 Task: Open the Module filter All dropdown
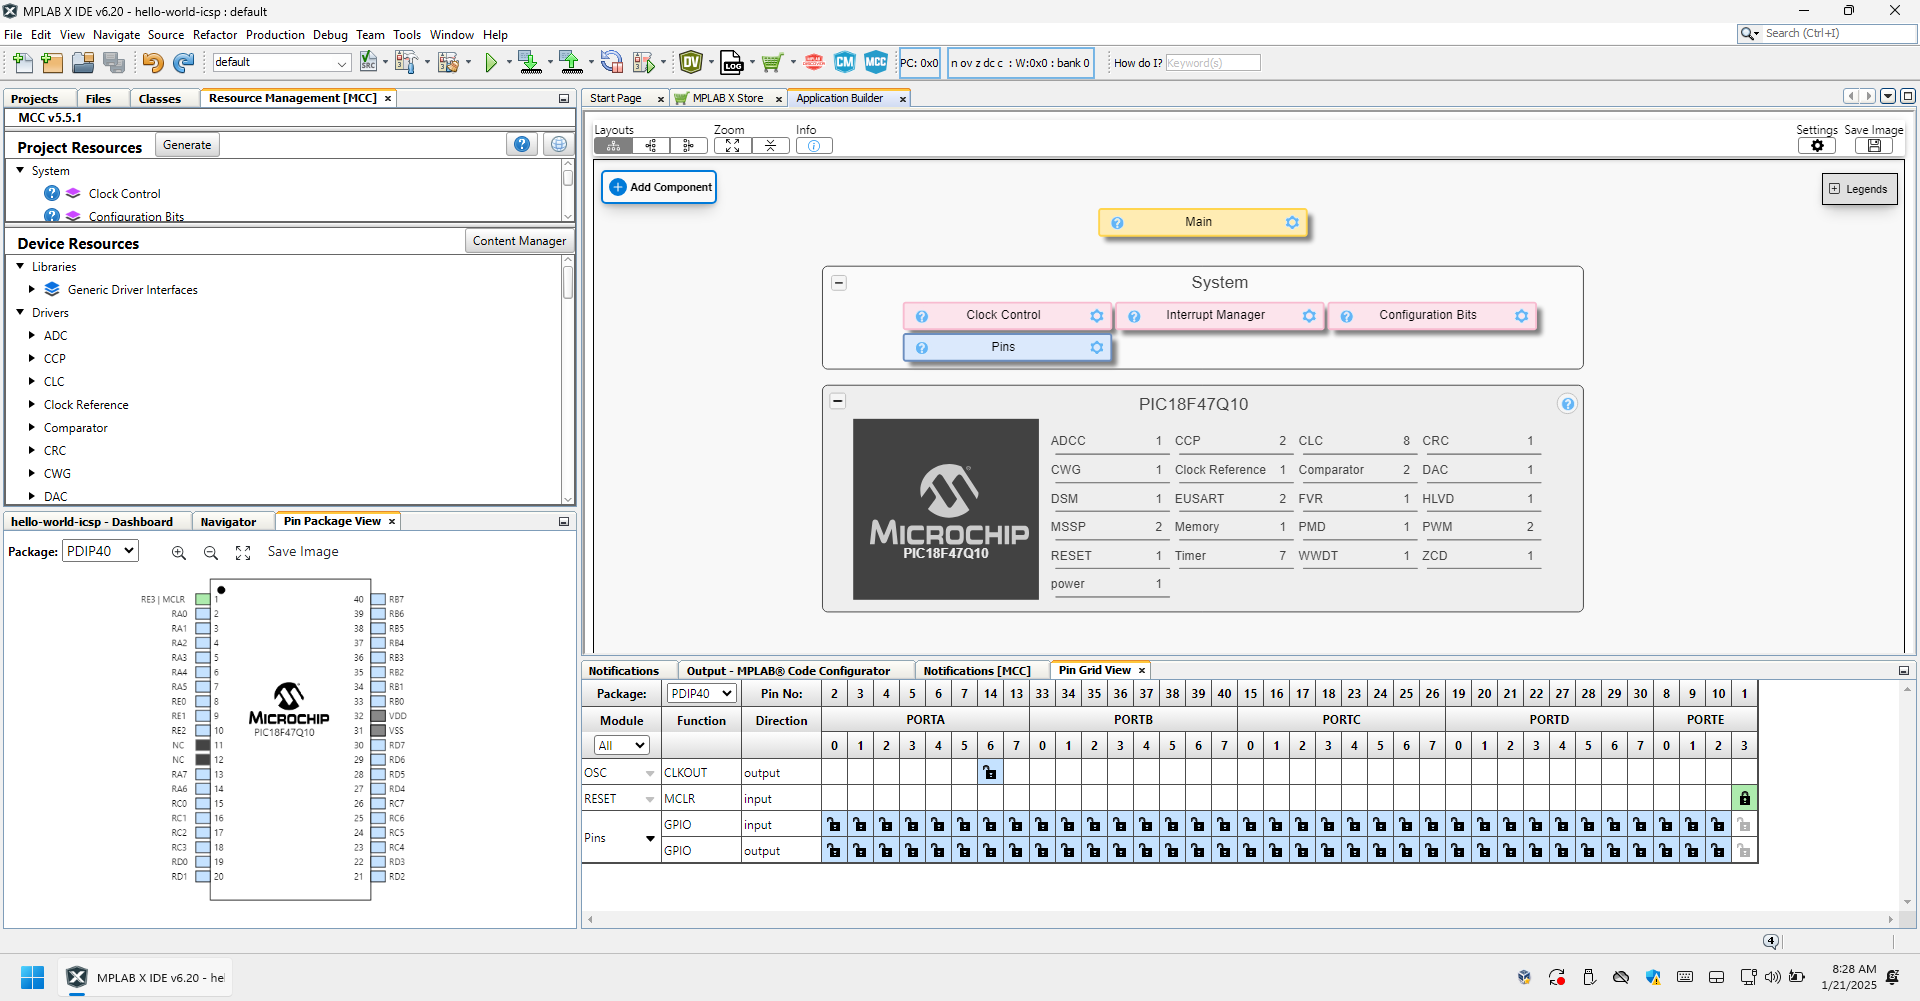[x=621, y=746]
